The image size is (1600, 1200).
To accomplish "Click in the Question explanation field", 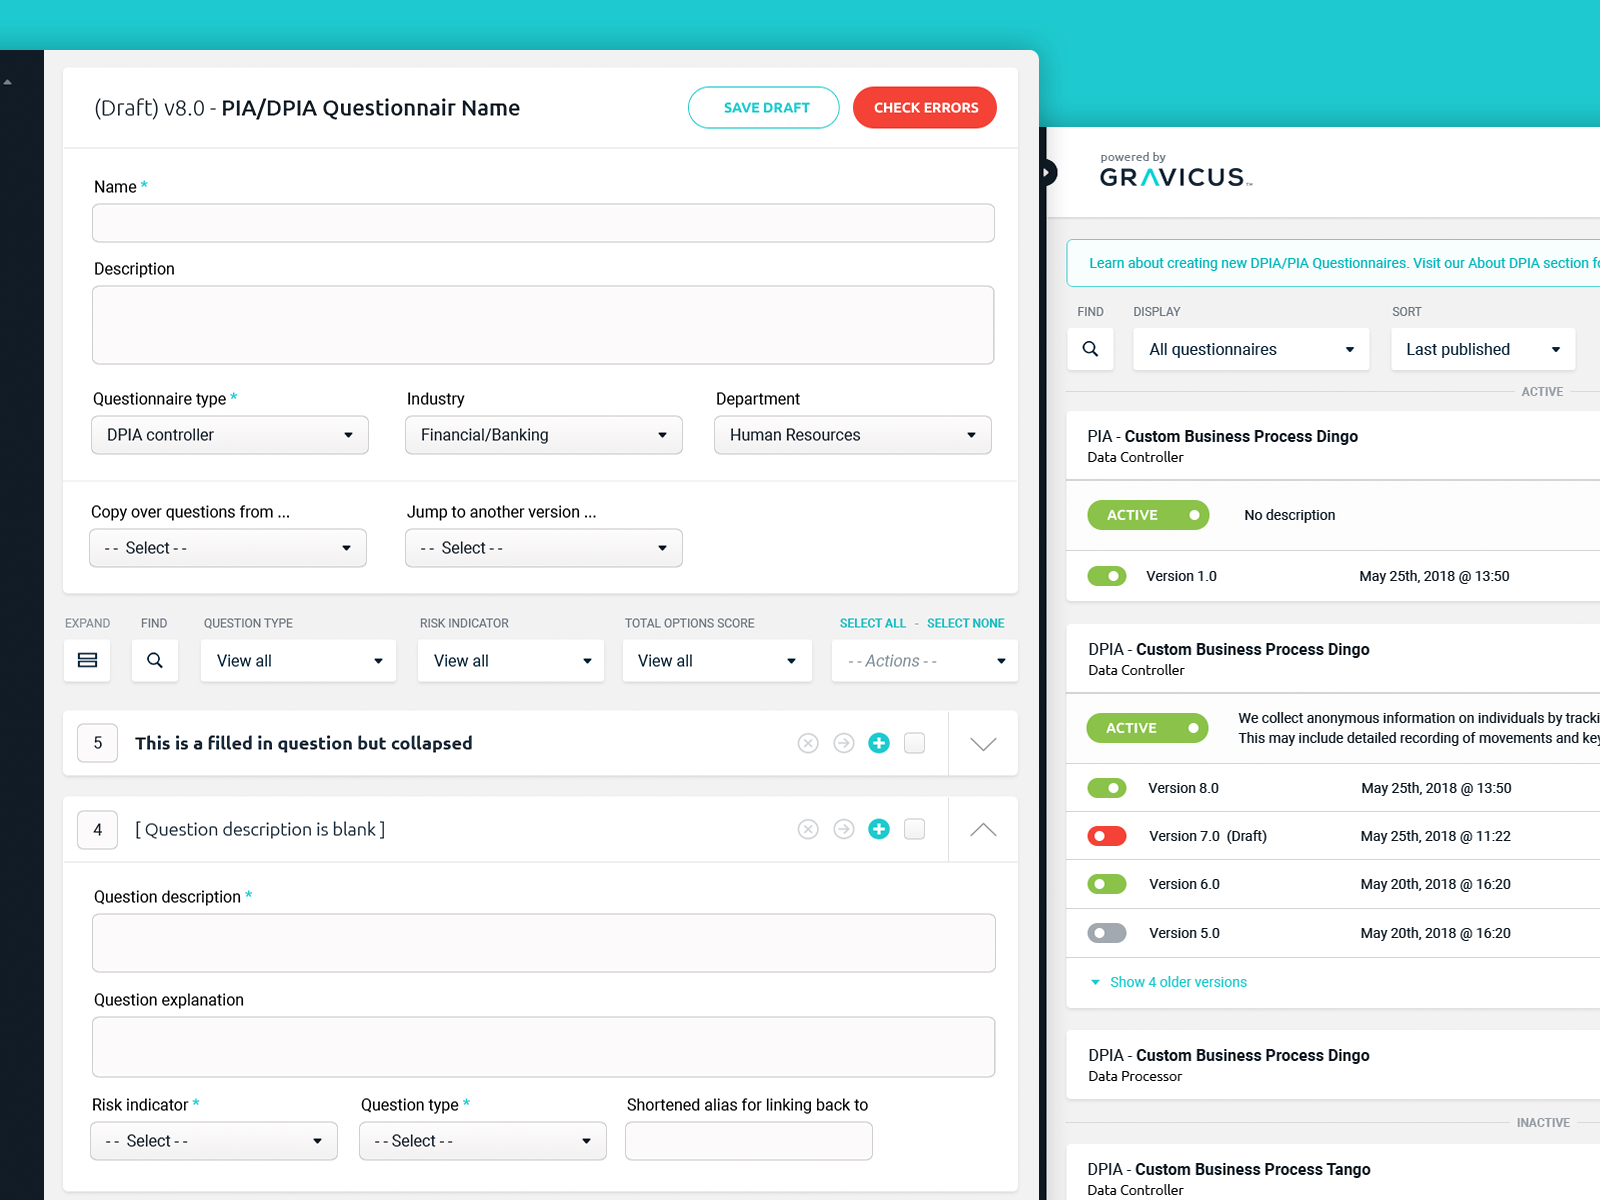I will 544,1047.
